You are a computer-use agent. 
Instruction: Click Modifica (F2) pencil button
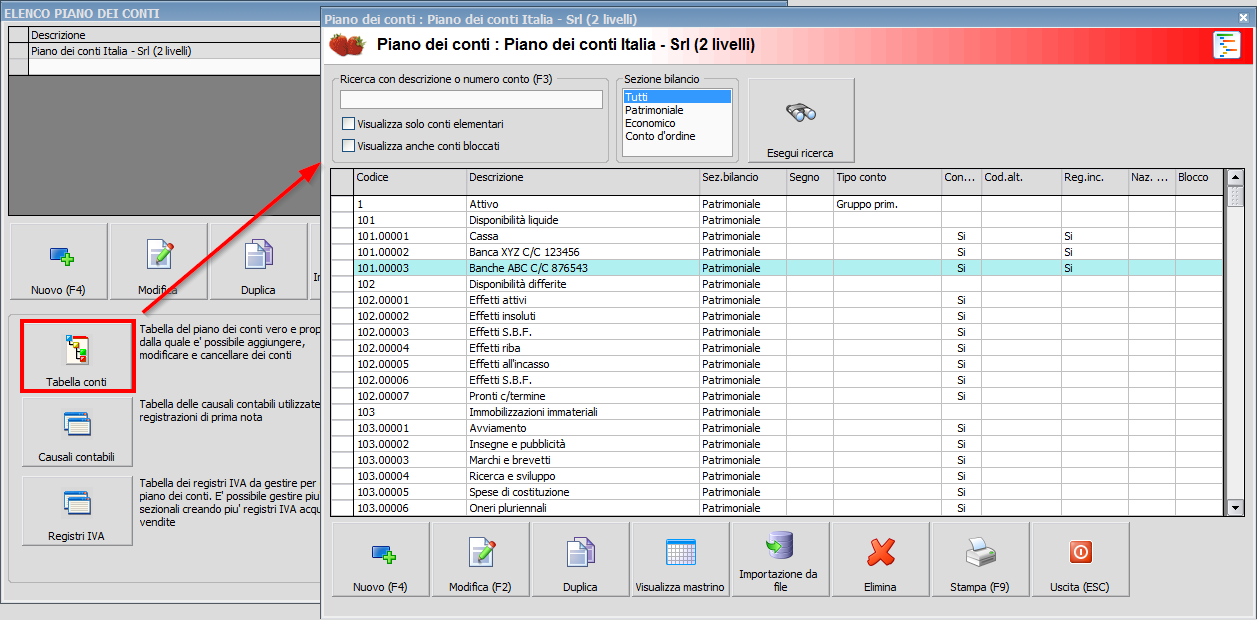481,560
